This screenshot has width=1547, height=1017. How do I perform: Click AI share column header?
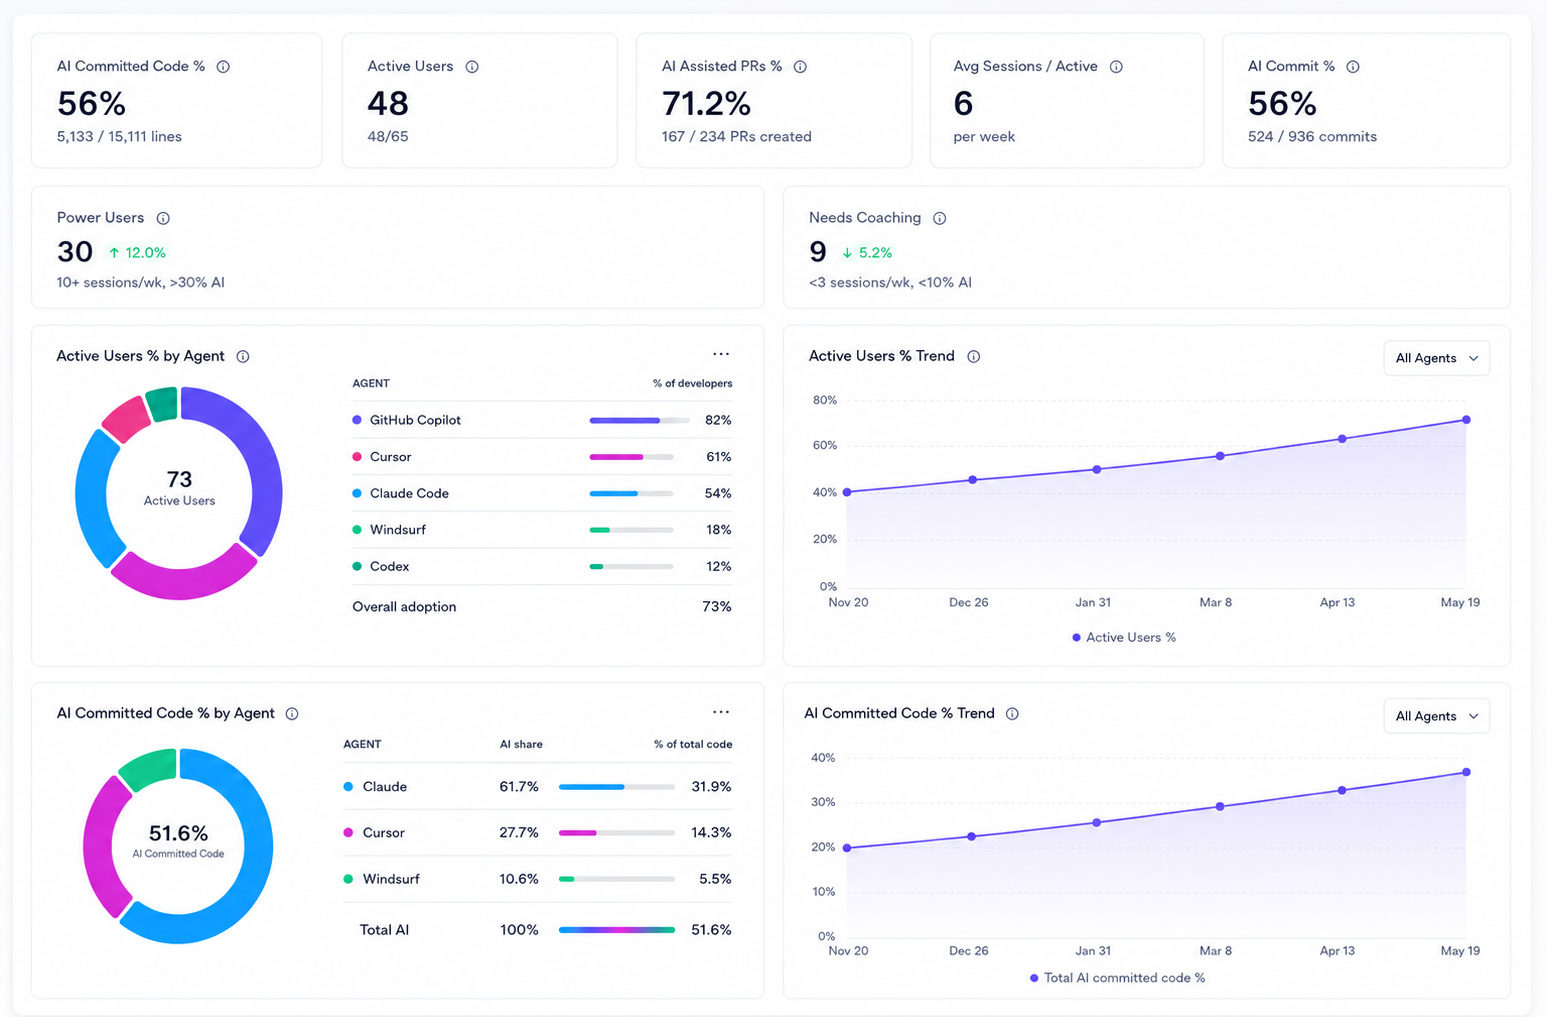pos(521,745)
